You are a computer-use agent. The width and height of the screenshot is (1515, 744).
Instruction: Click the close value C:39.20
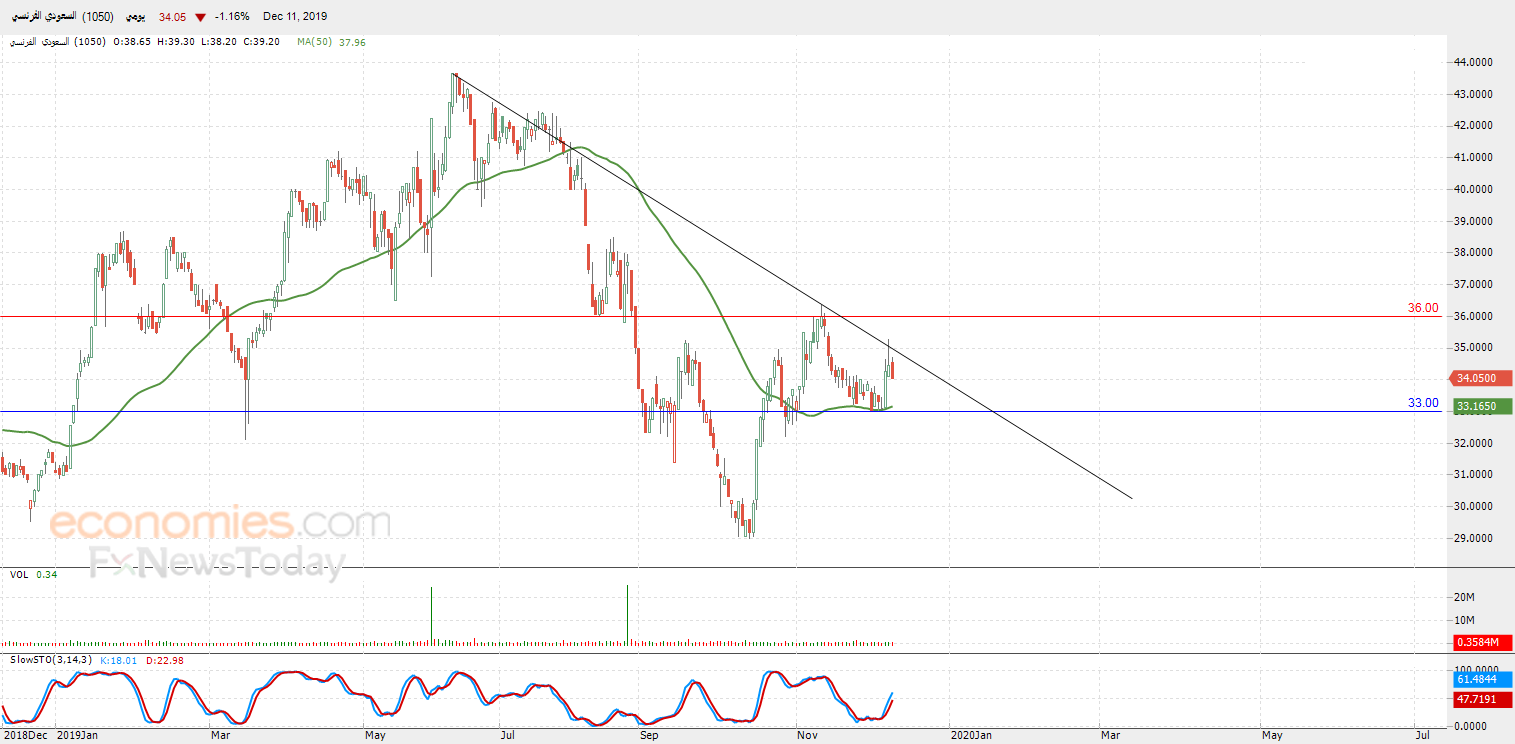(260, 42)
